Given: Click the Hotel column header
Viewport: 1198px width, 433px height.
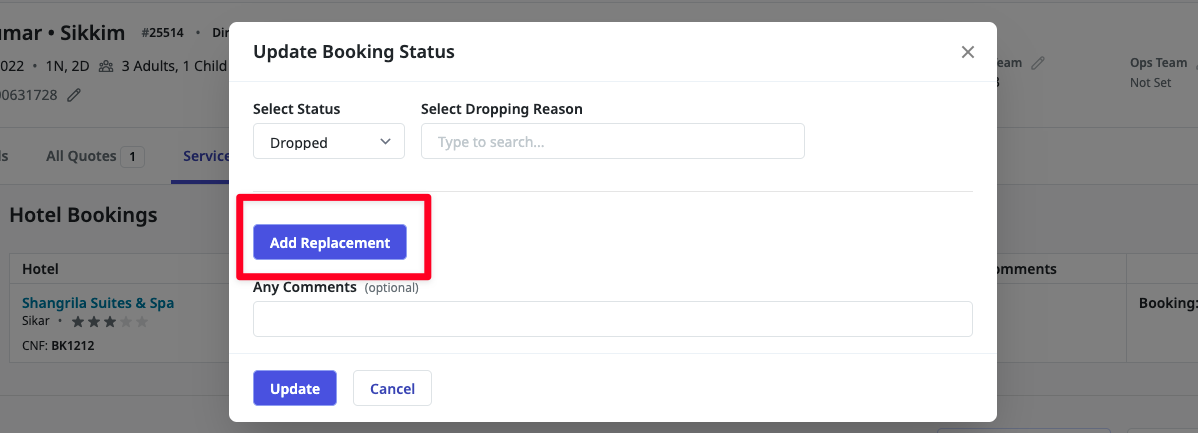Looking at the screenshot, I should point(40,269).
